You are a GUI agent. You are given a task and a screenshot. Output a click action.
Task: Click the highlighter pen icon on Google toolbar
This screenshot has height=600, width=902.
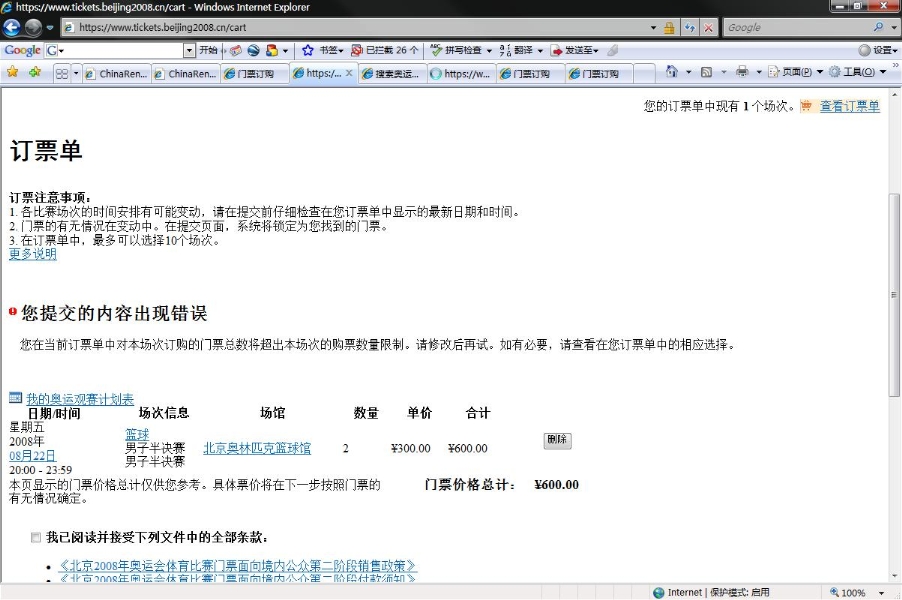[x=613, y=50]
